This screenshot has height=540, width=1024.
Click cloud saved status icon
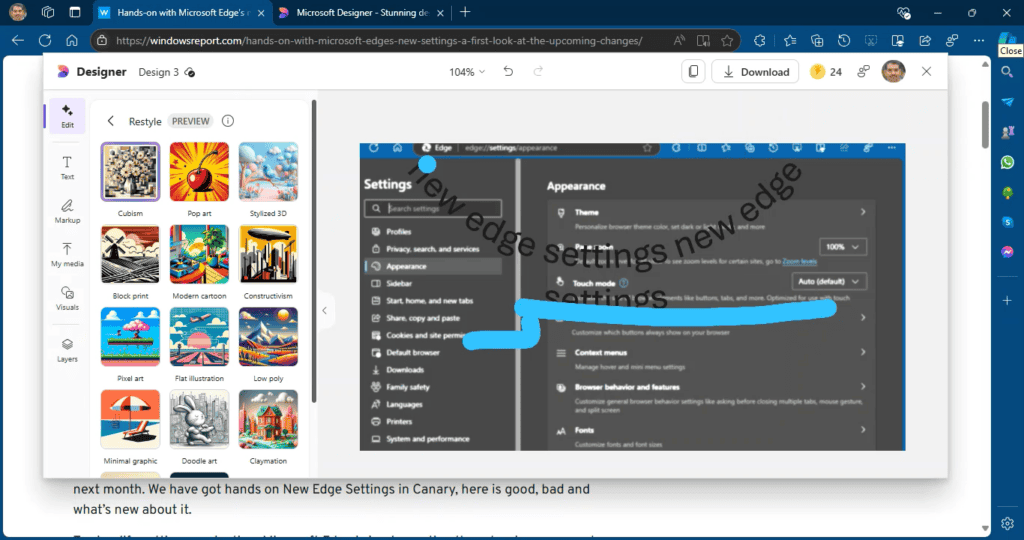point(189,72)
